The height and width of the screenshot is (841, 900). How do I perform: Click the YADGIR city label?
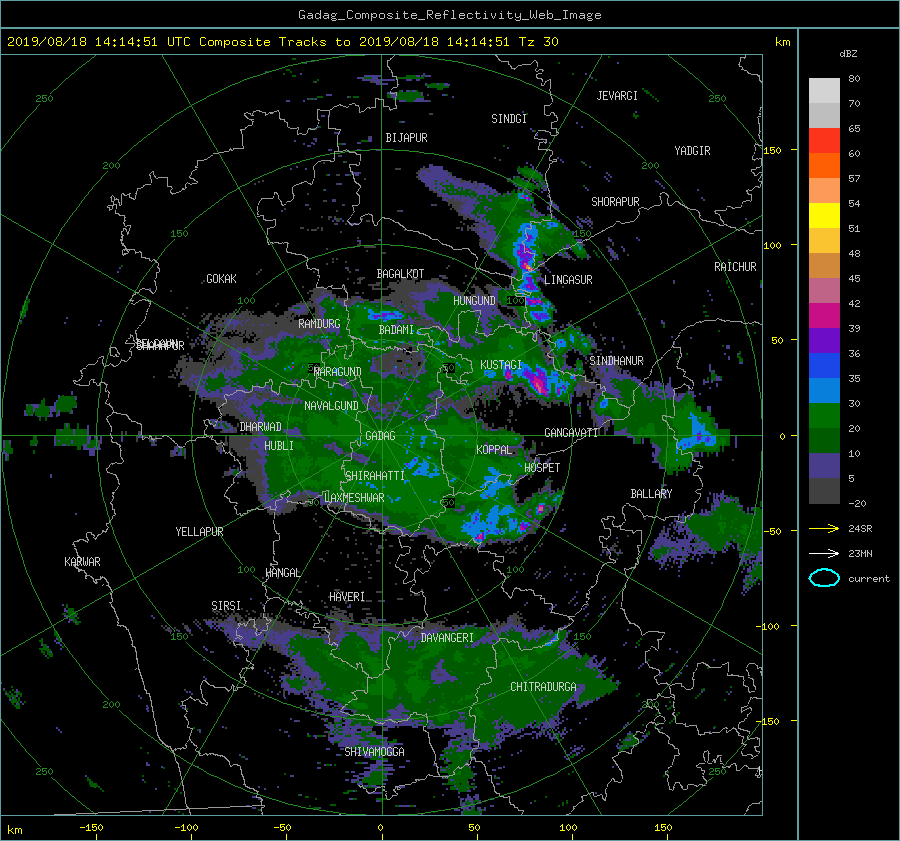pos(692,151)
